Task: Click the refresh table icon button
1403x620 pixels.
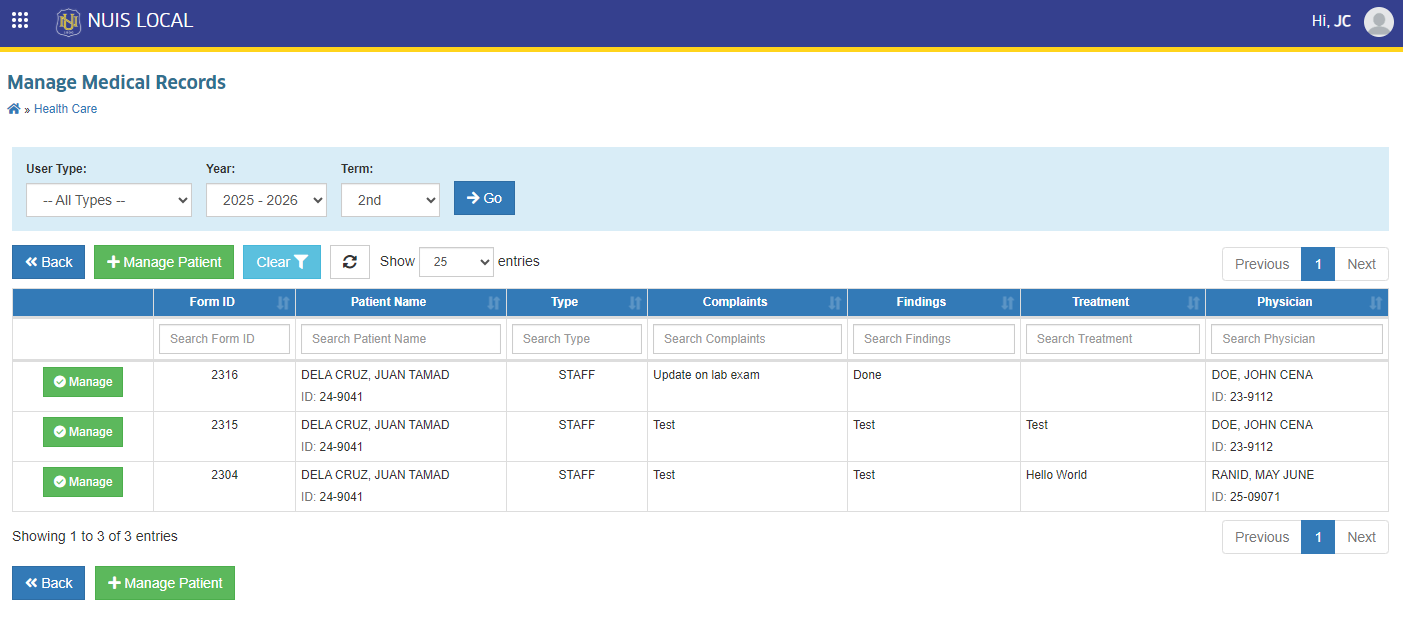Action: [x=350, y=262]
